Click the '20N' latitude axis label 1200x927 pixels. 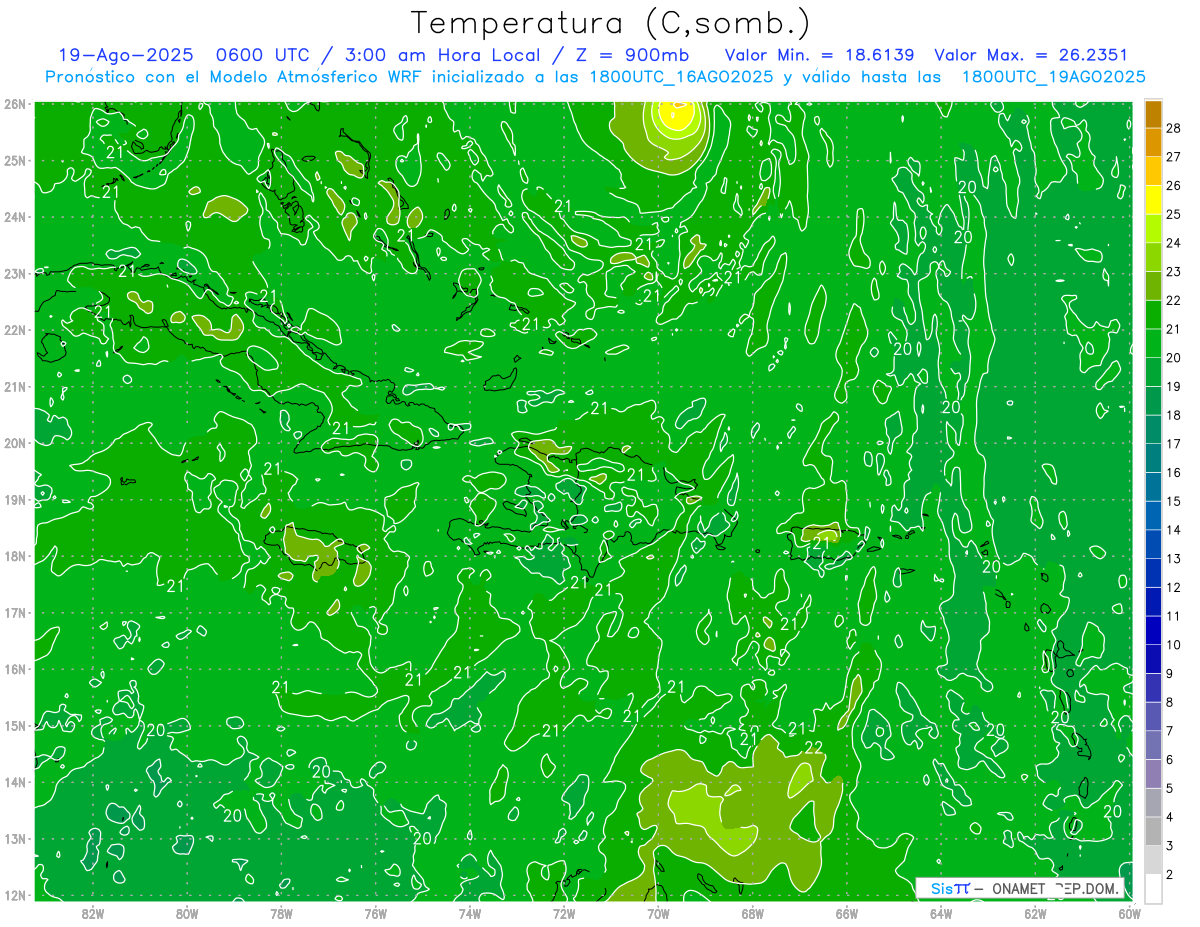coord(14,443)
